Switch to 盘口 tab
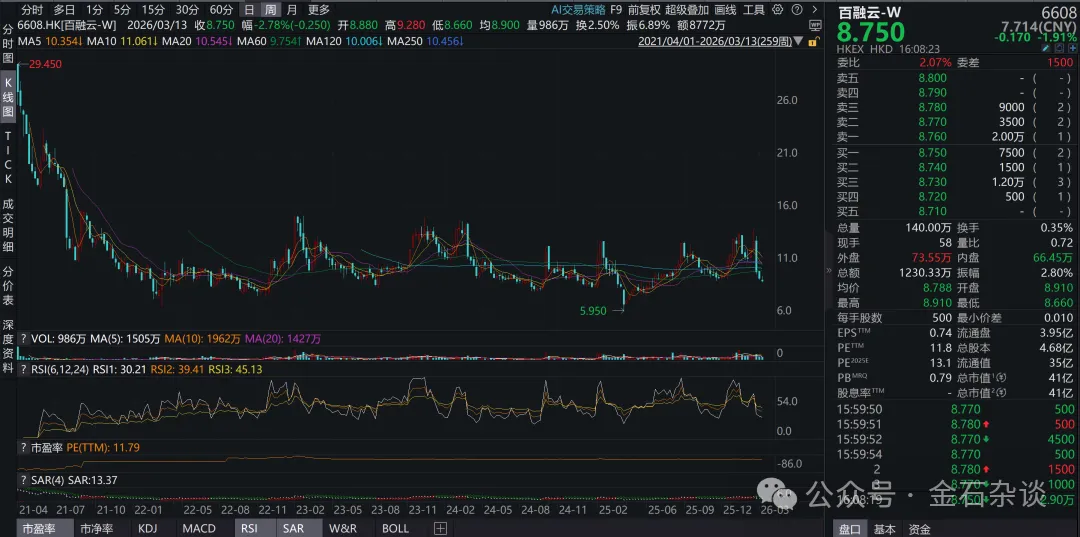Screen dimensions: 1080x537 click(848, 529)
